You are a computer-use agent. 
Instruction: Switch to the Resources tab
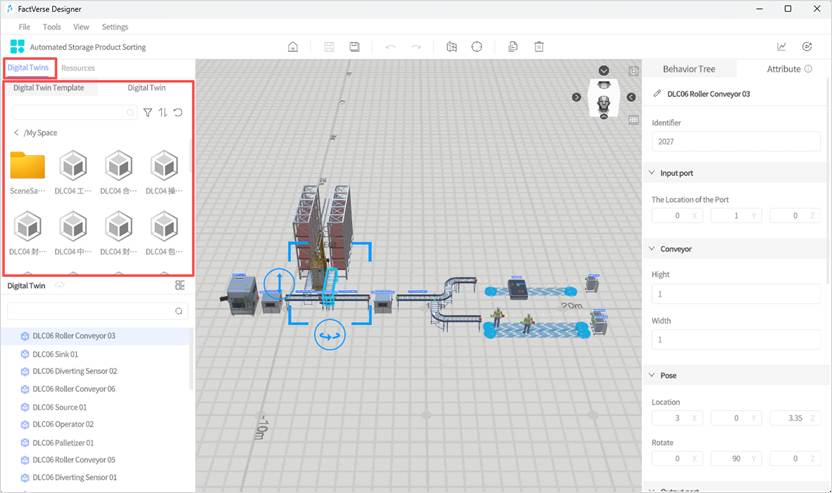78,68
